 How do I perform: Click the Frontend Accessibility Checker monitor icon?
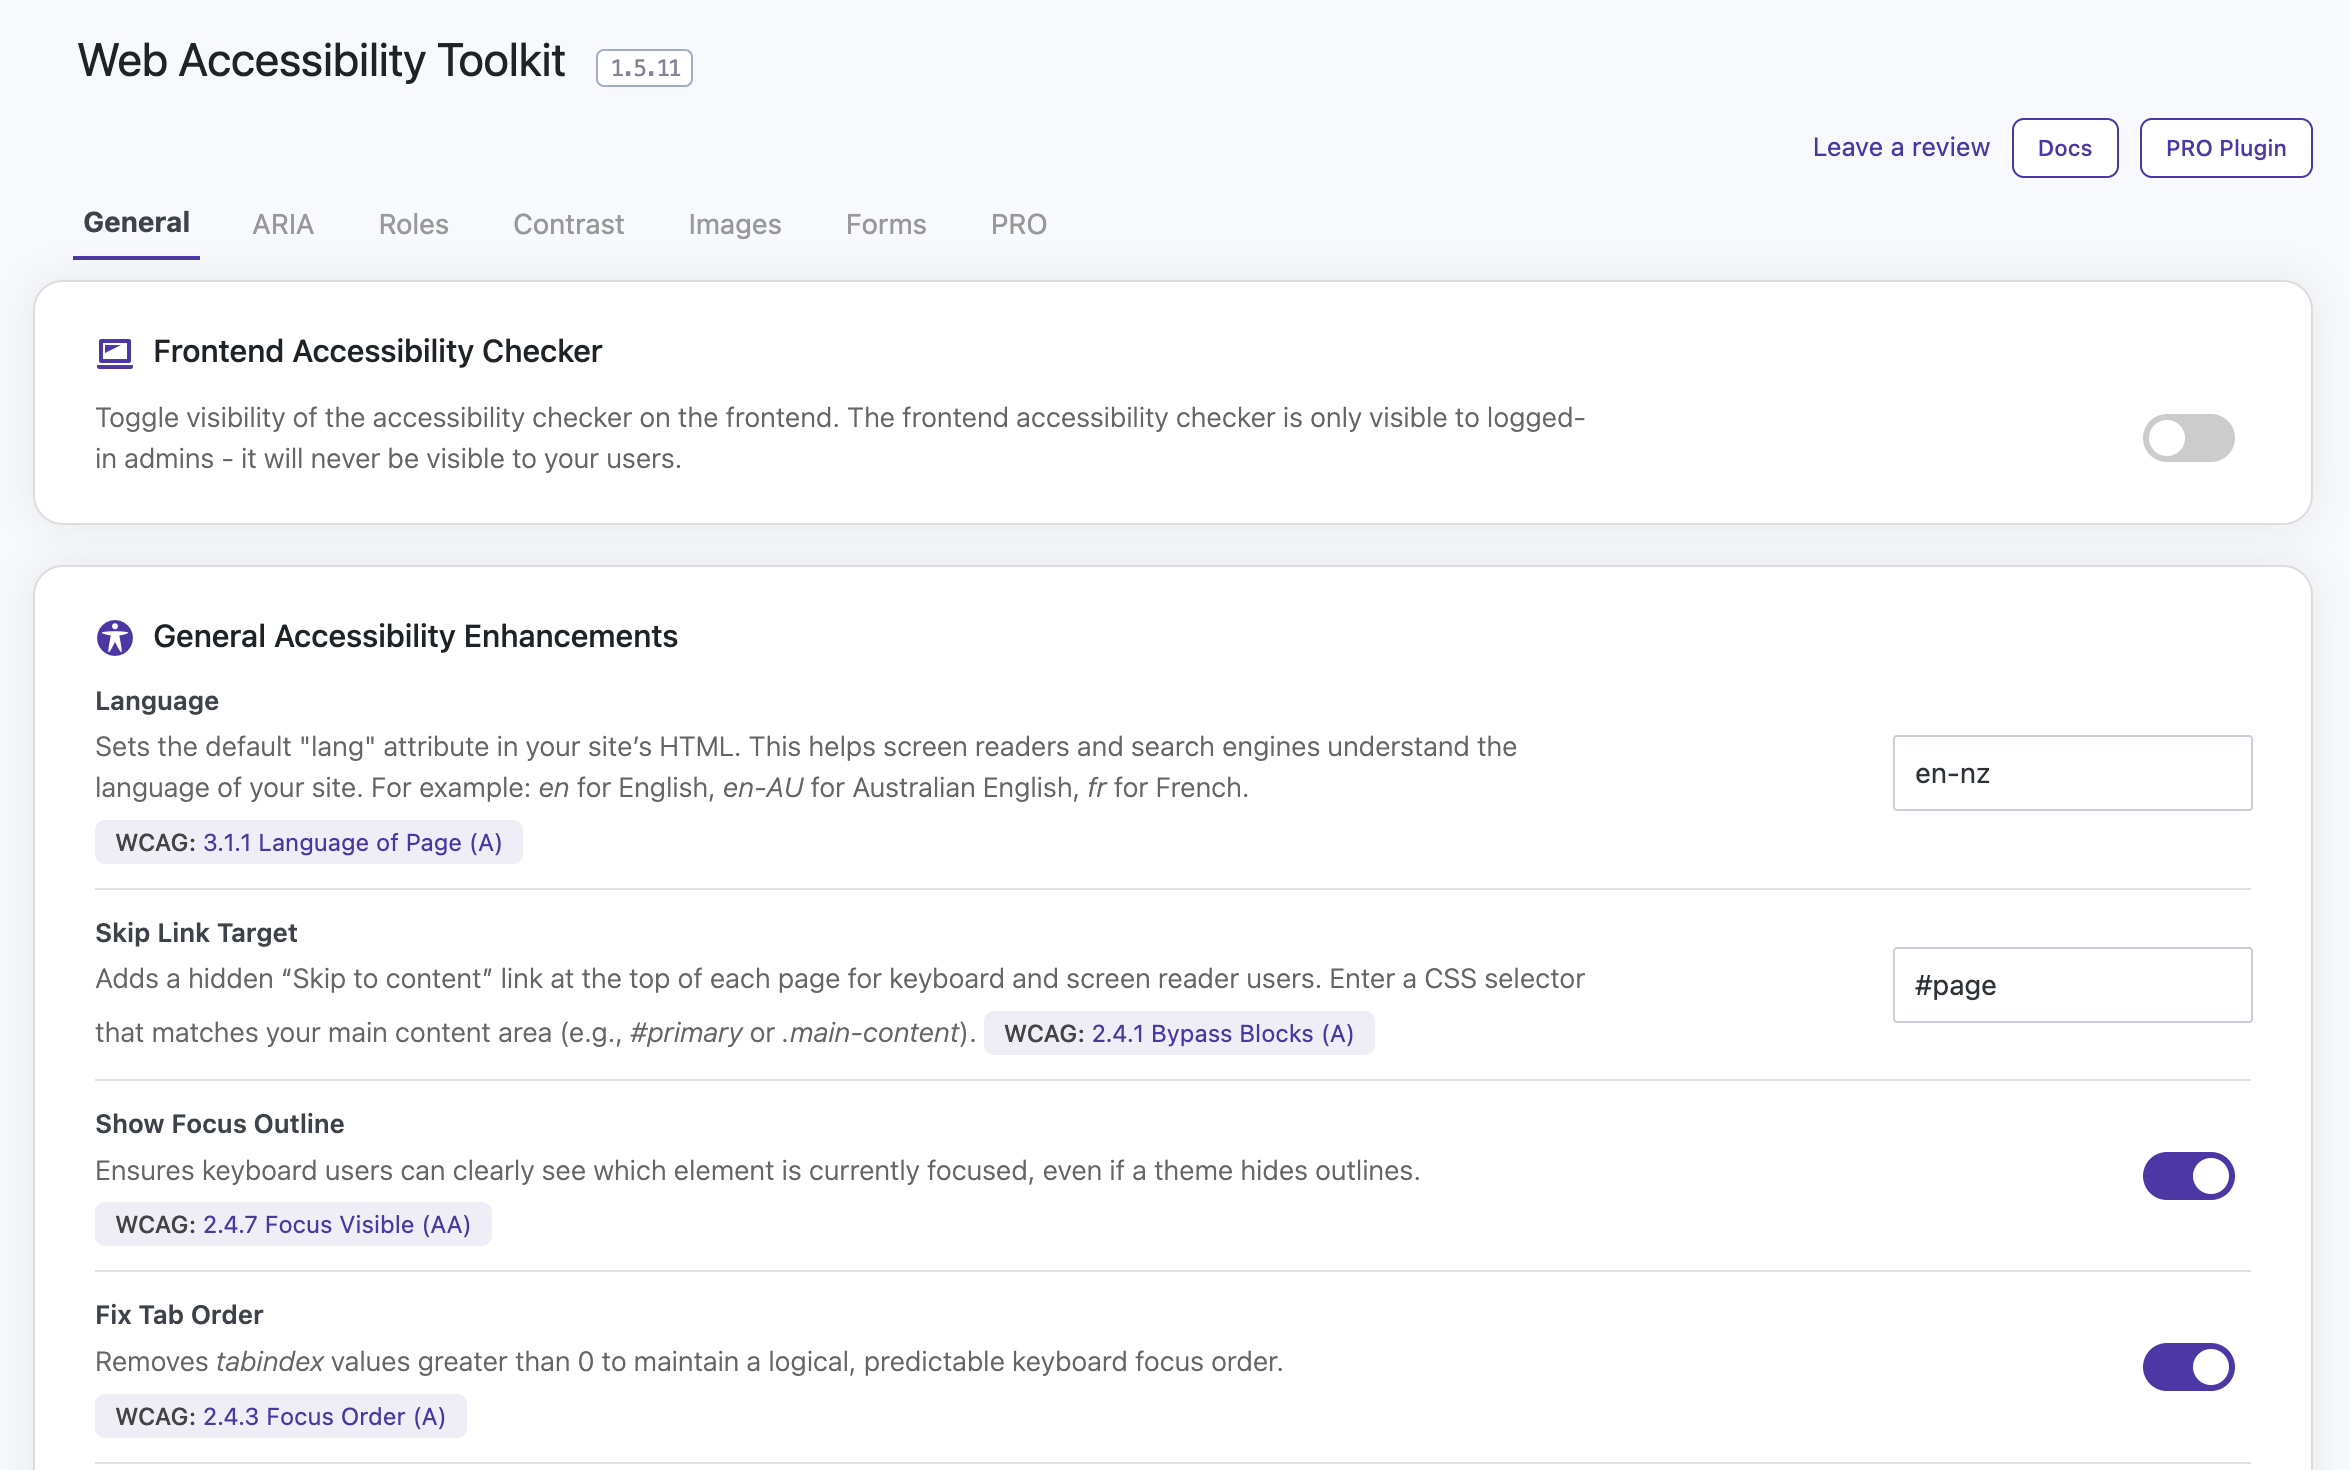115,353
